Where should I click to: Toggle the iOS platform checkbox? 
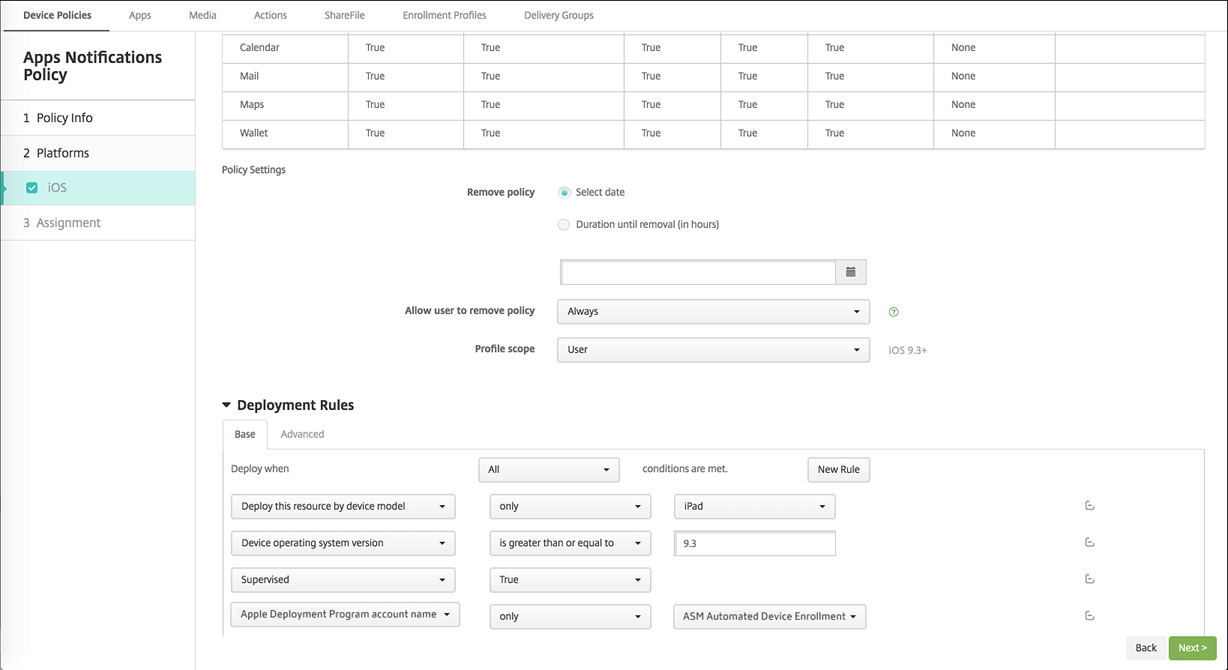pyautogui.click(x=32, y=188)
